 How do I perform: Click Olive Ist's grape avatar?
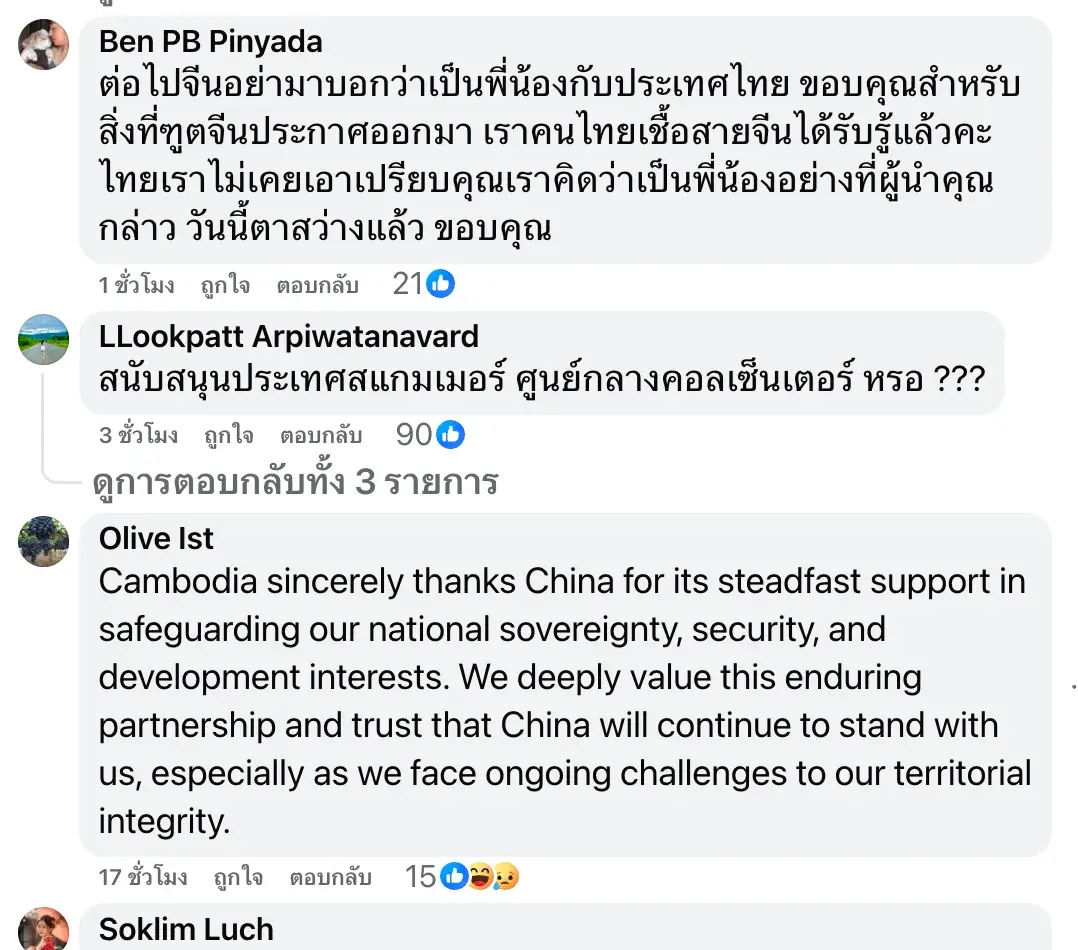pyautogui.click(x=44, y=541)
